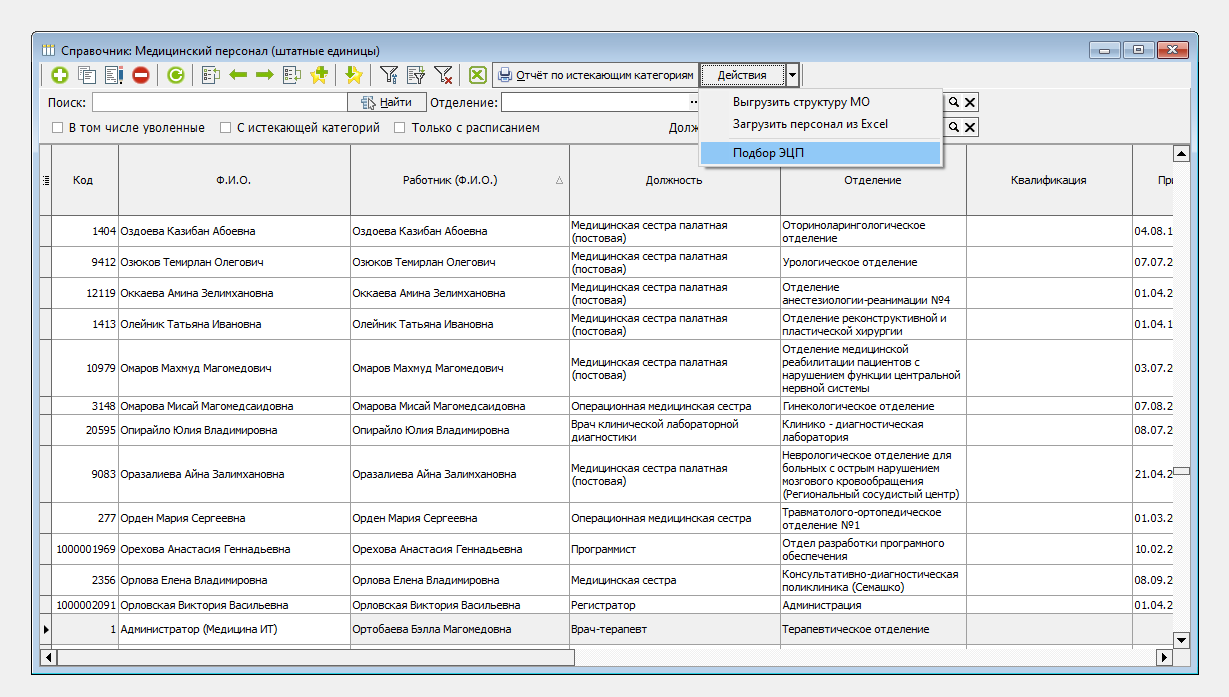Click the star with green plus icon
1229x697 pixels.
coord(319,75)
